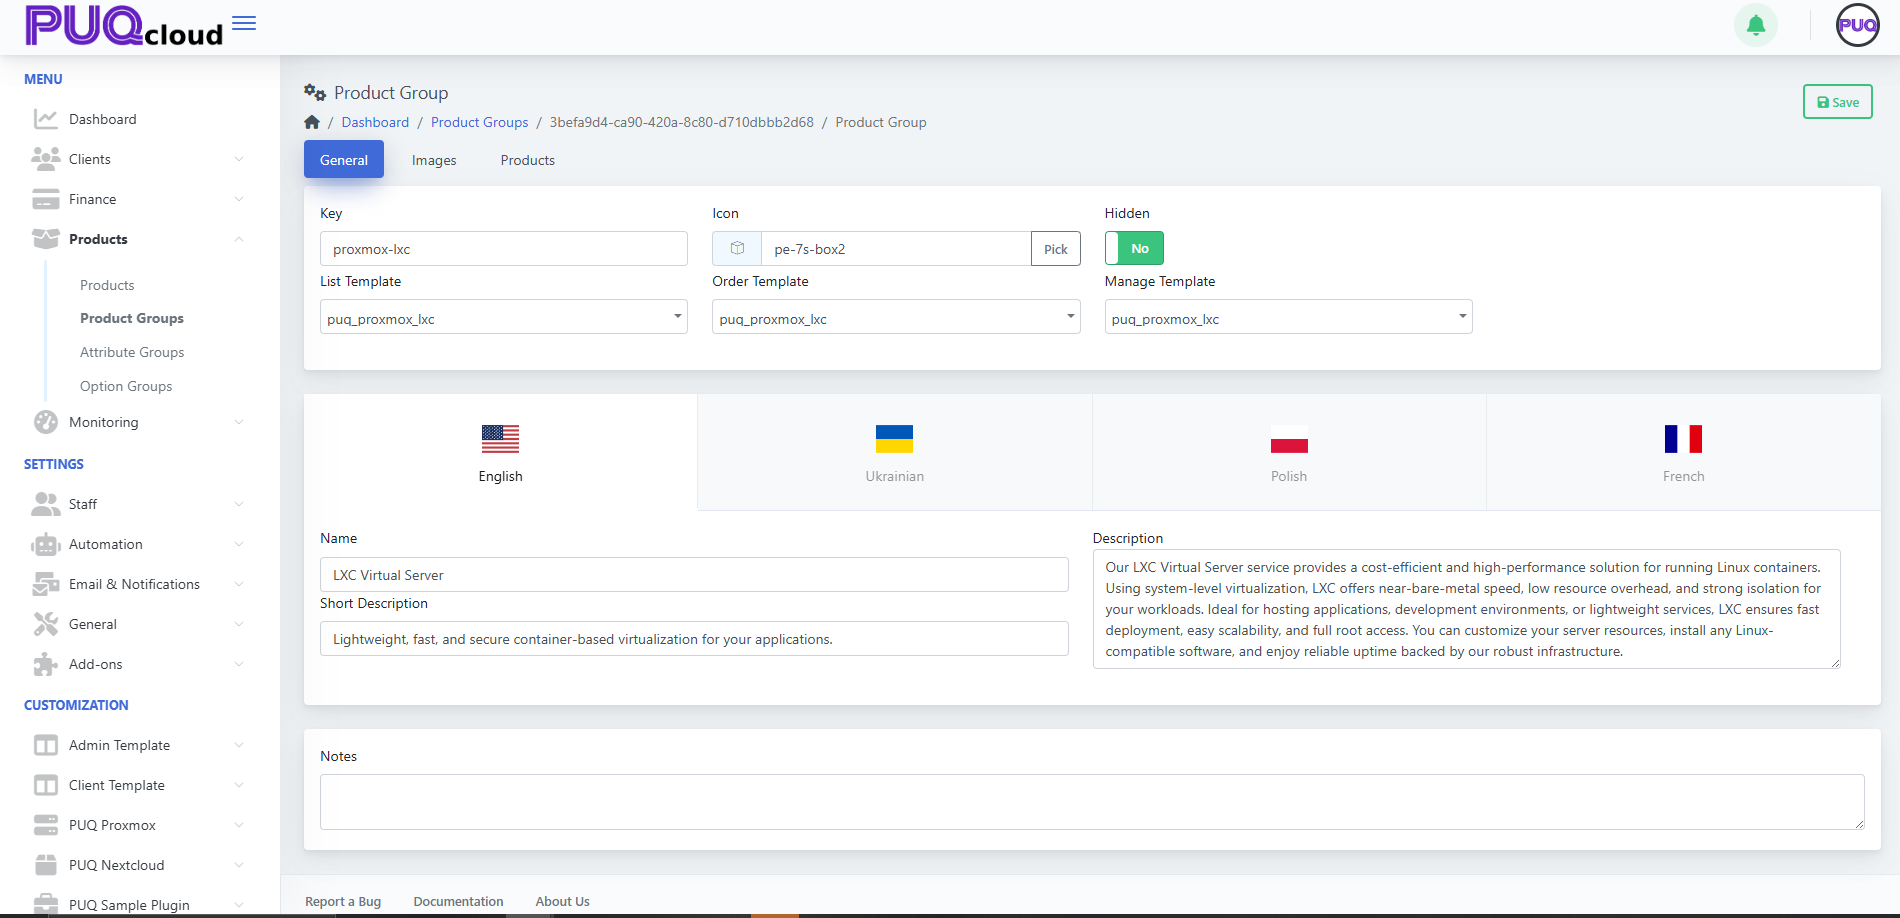
Task: Select the Polish flag
Action: pyautogui.click(x=1289, y=439)
